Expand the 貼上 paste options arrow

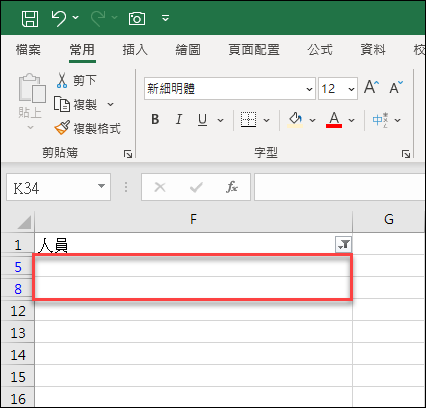(x=30, y=127)
